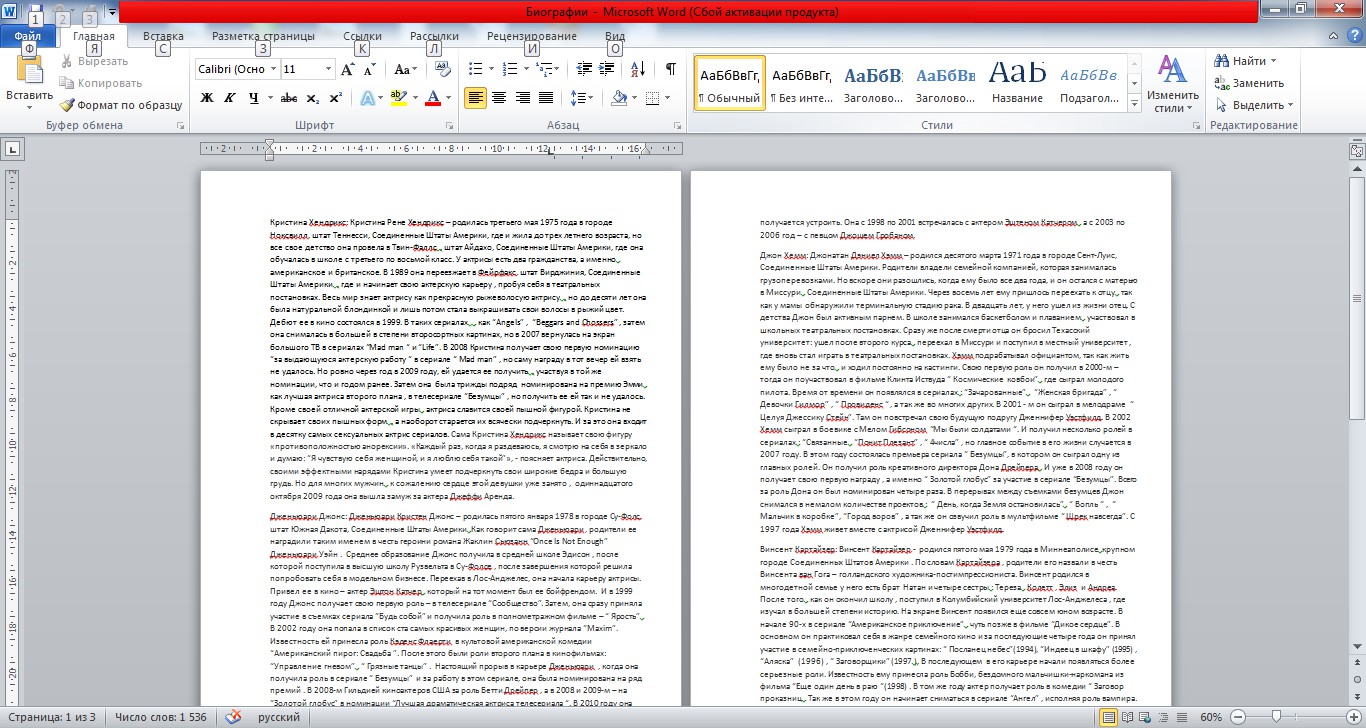Click the Shading paint bucket icon
This screenshot has width=1366, height=728.
coord(619,98)
